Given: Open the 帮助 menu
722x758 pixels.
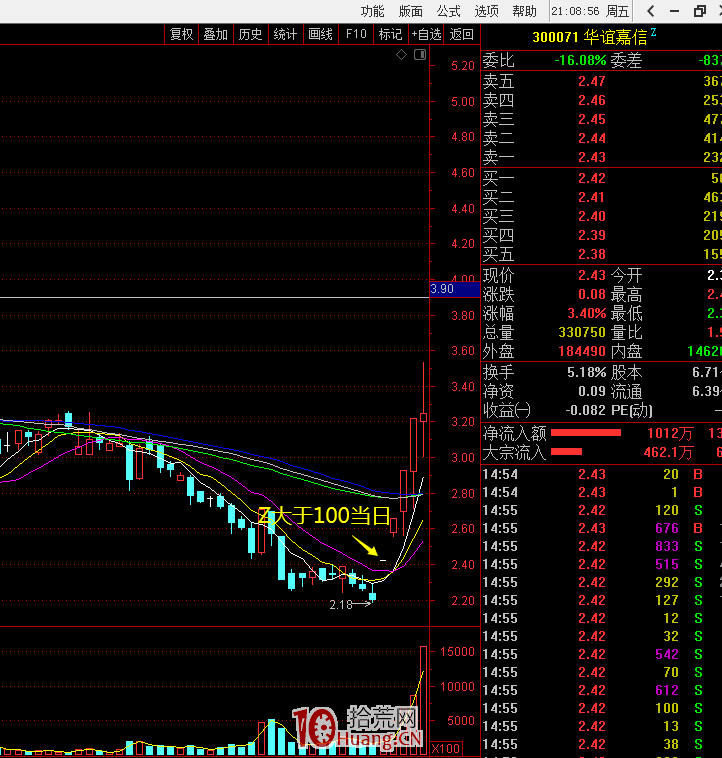Looking at the screenshot, I should click(524, 11).
